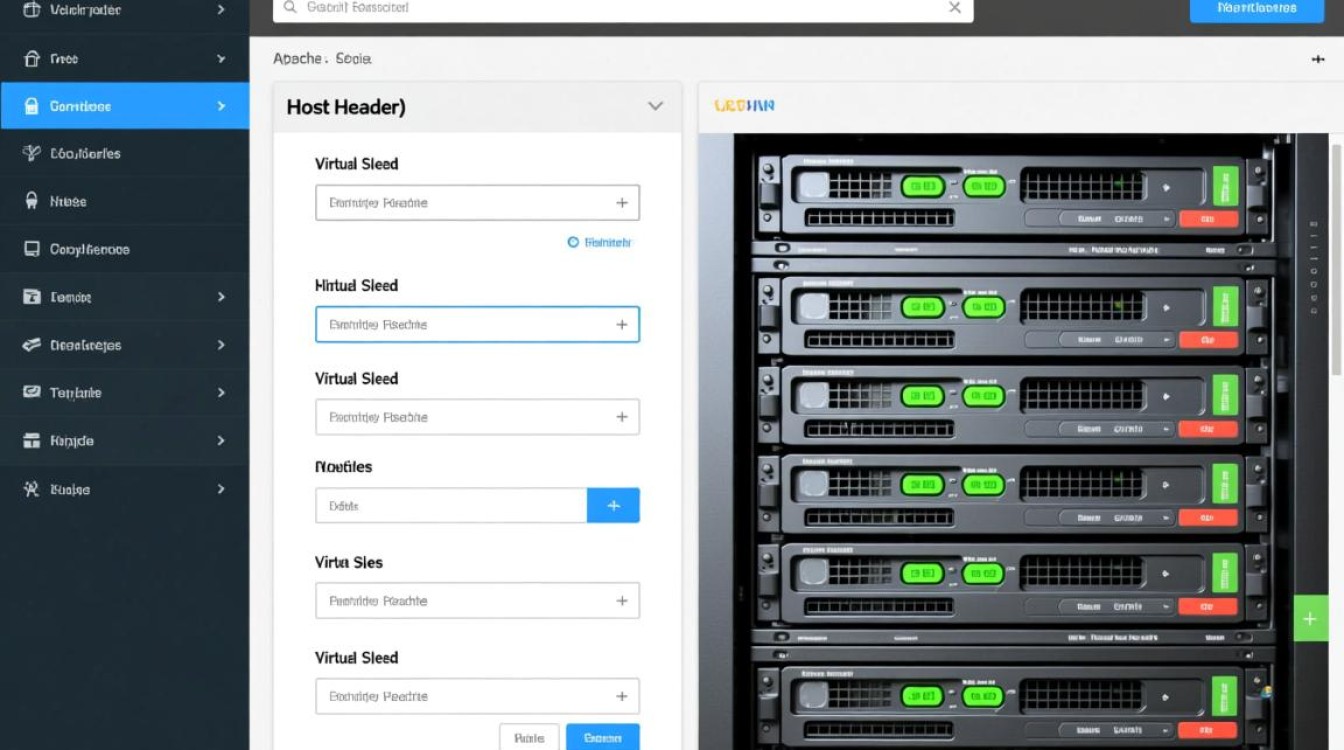Collapse the Host Header panel with its chevron
Image resolution: width=1344 pixels, height=750 pixels.
tap(655, 106)
